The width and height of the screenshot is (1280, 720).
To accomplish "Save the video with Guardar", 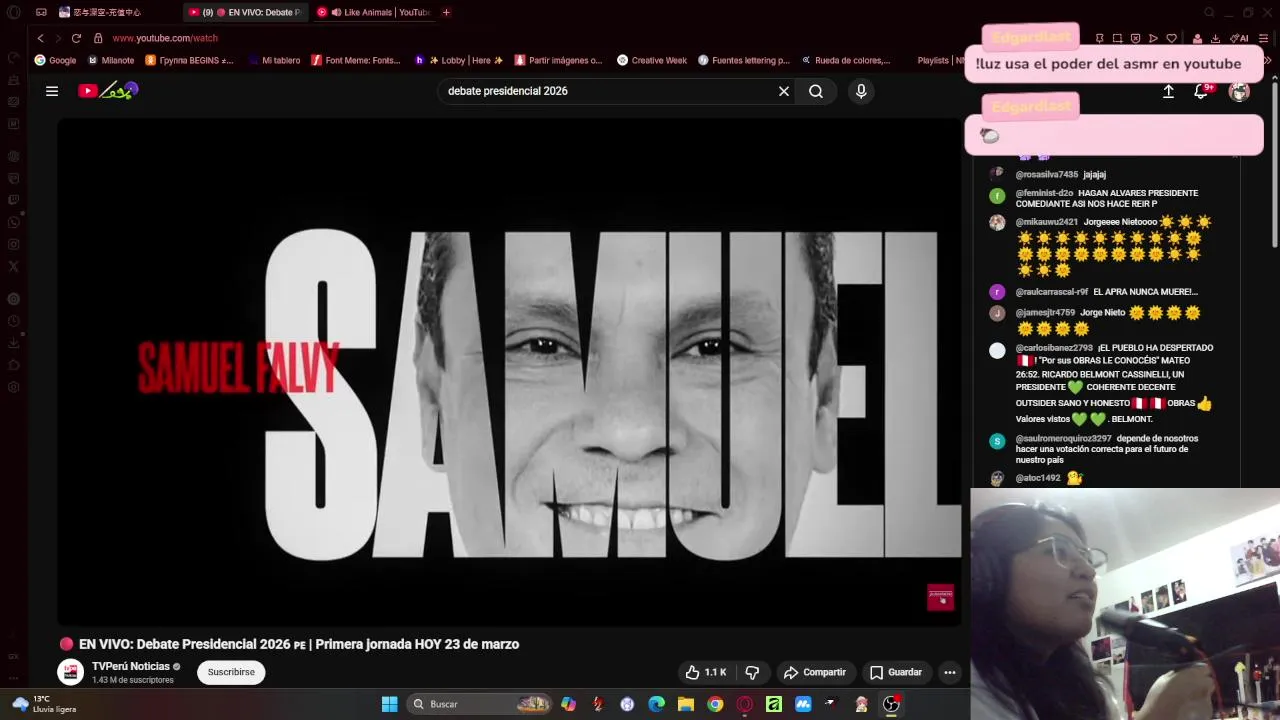I will [896, 672].
